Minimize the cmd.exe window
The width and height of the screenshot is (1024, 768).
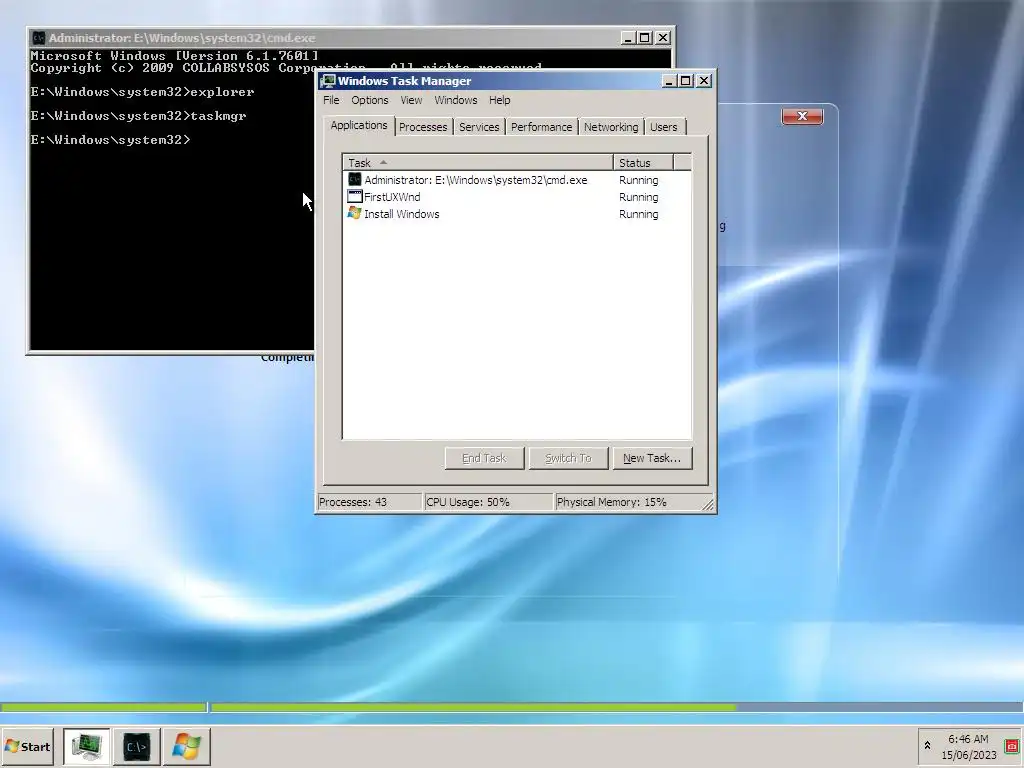point(628,38)
